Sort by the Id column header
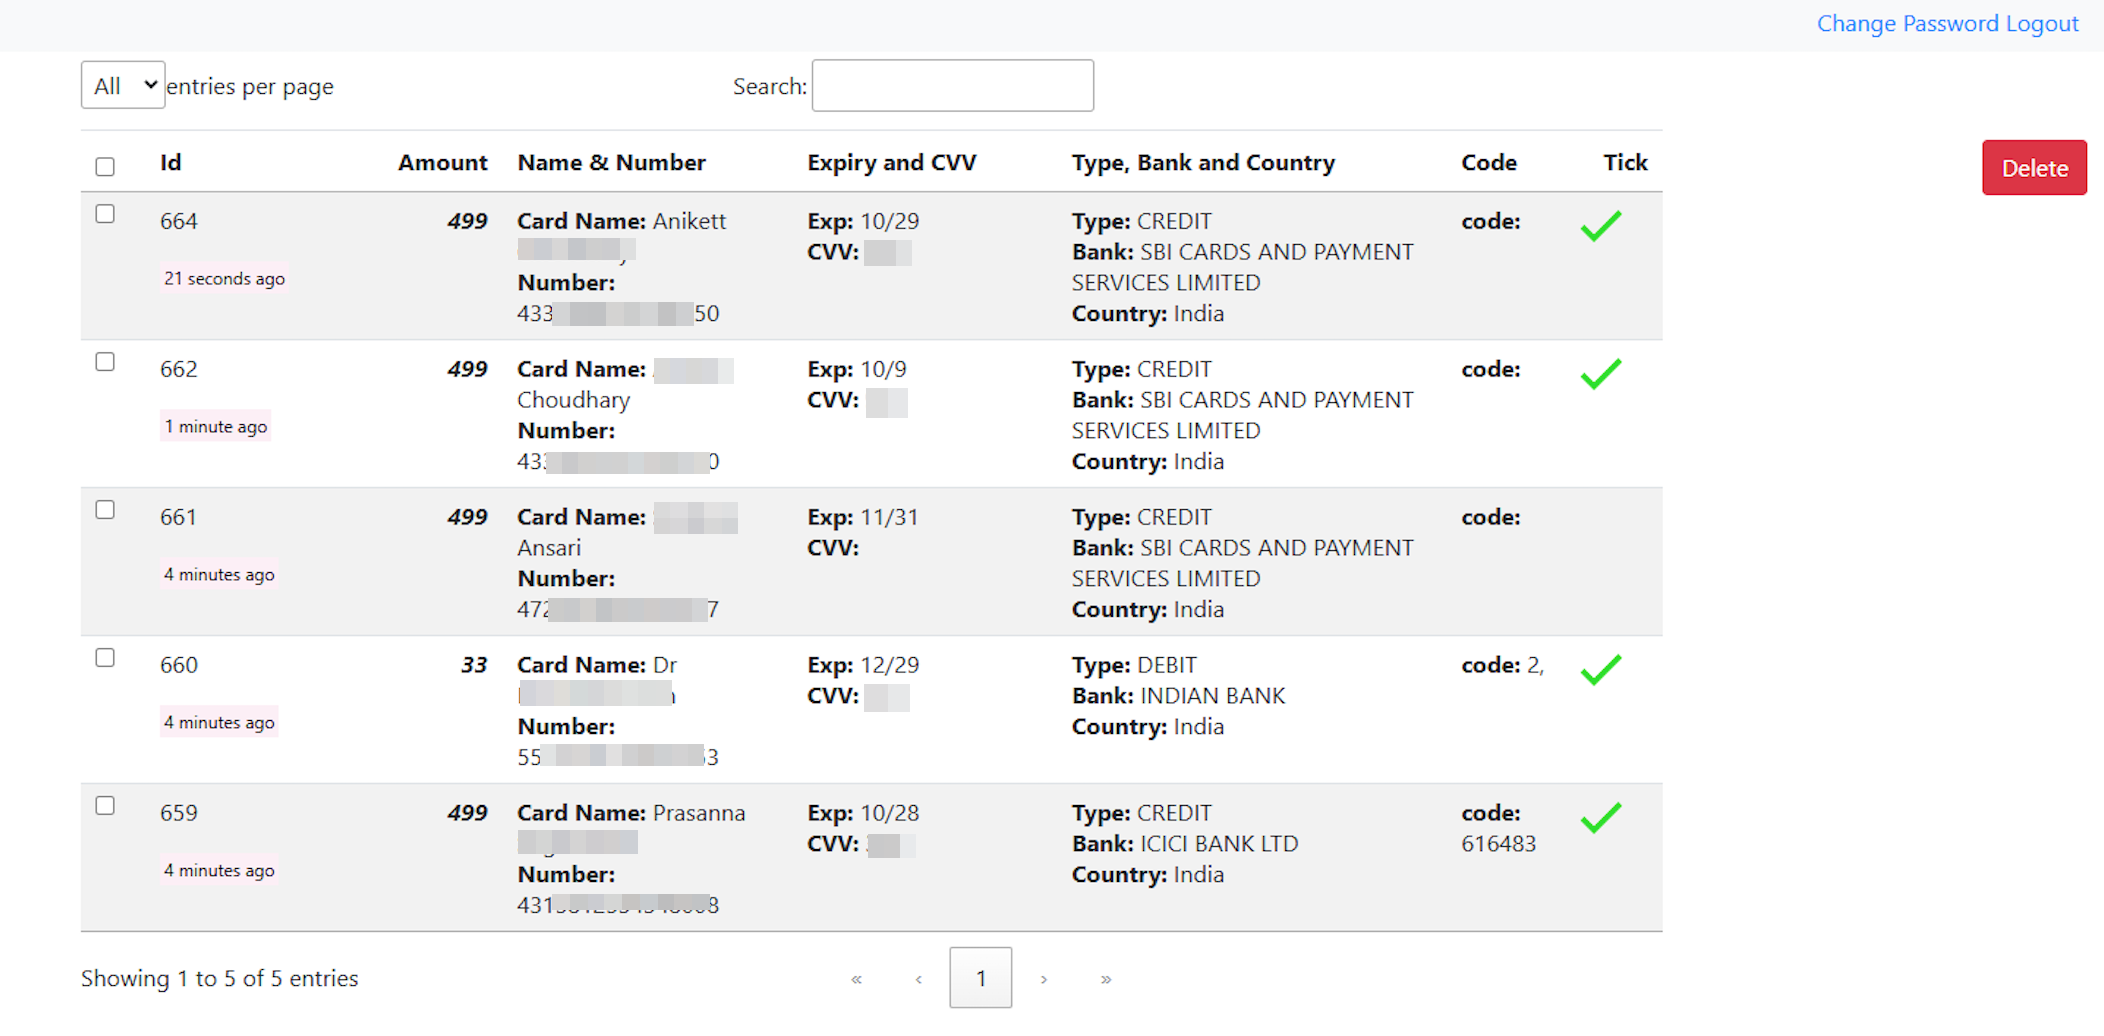The height and width of the screenshot is (1036, 2104). pos(171,162)
